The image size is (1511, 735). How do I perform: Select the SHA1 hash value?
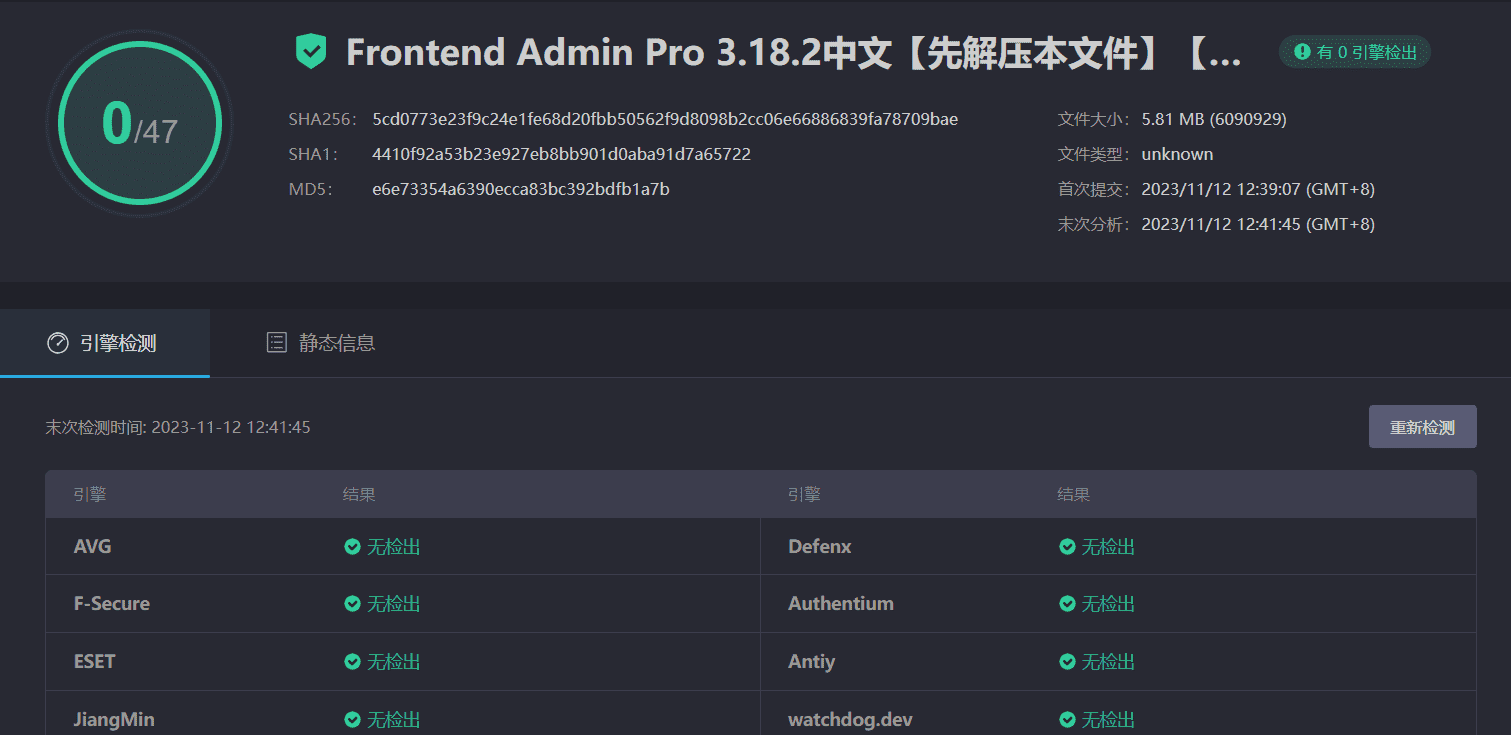[561, 155]
